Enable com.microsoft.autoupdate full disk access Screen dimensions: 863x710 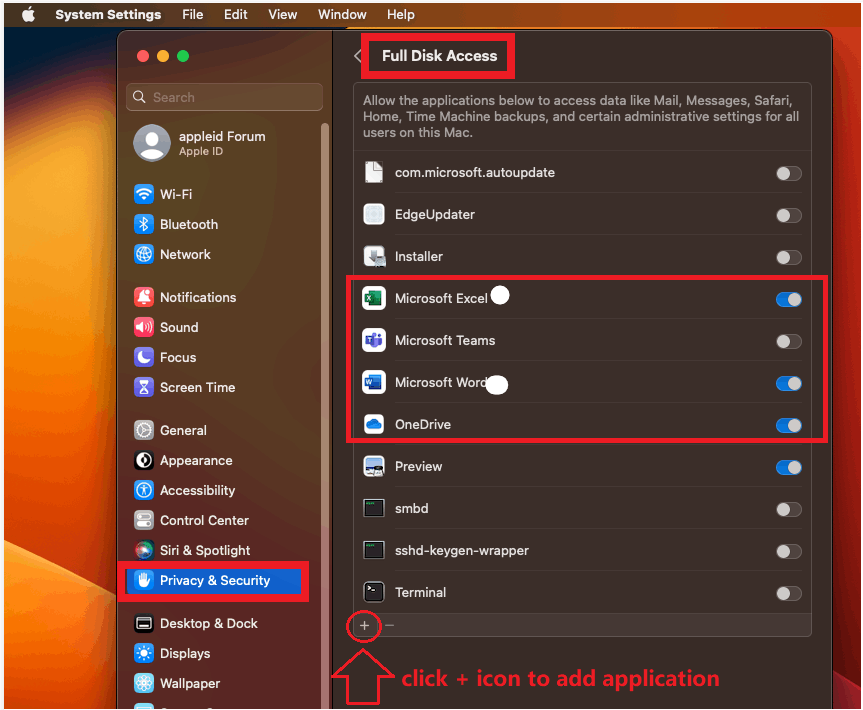pos(789,173)
